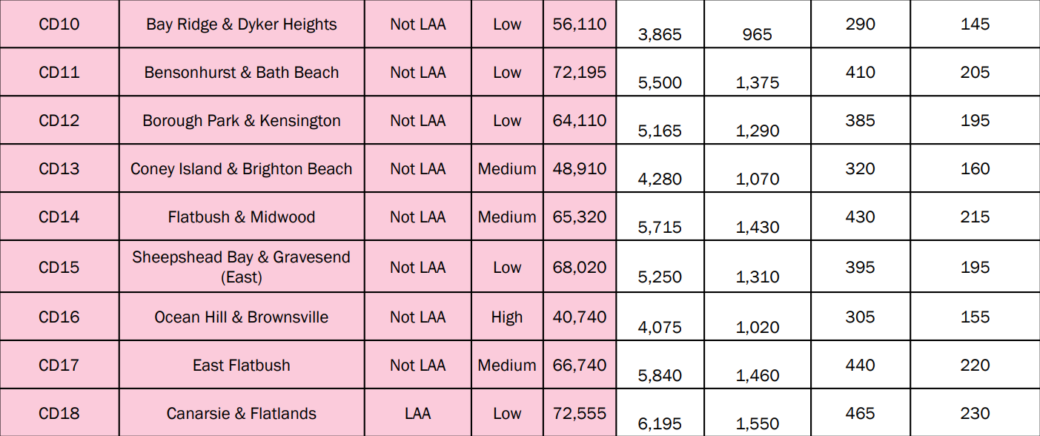Click the High rating cell for CD16

507,317
